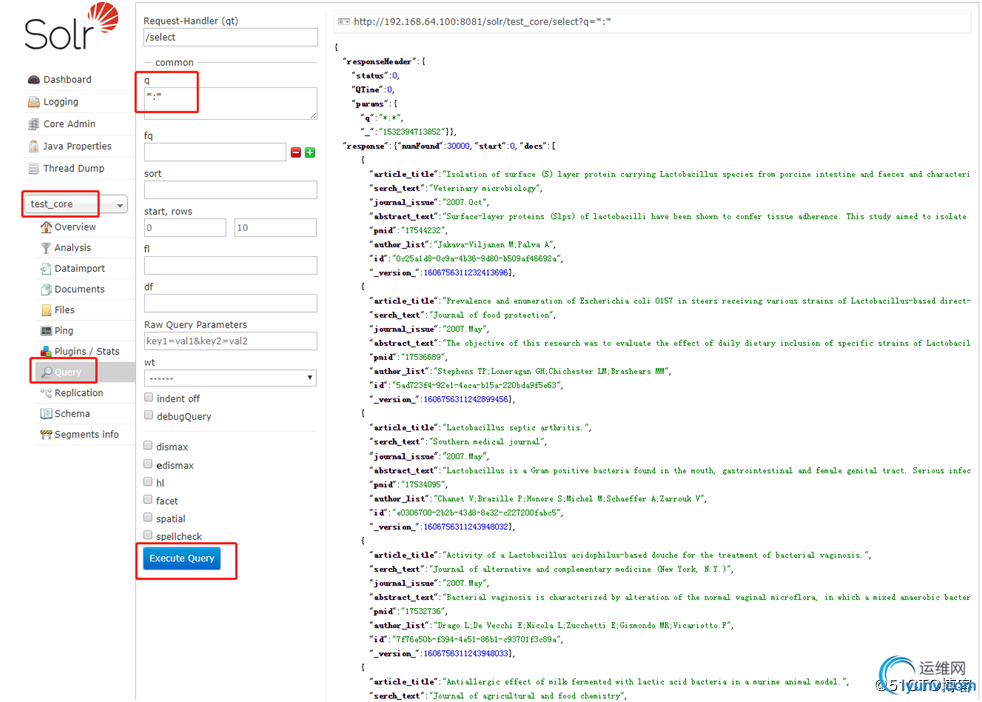Image resolution: width=982 pixels, height=702 pixels.
Task: Click the Request-Handler /select field
Action: tap(230, 38)
